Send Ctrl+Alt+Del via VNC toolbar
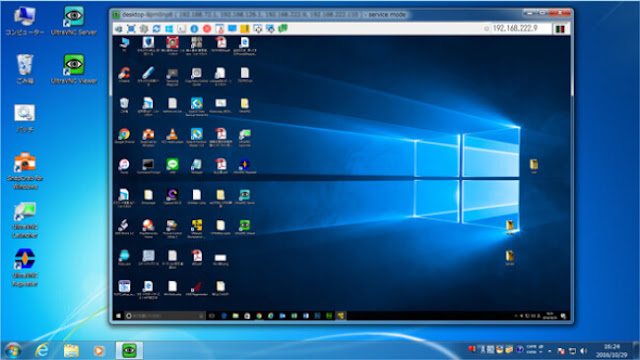The image size is (640, 360). (x=118, y=29)
